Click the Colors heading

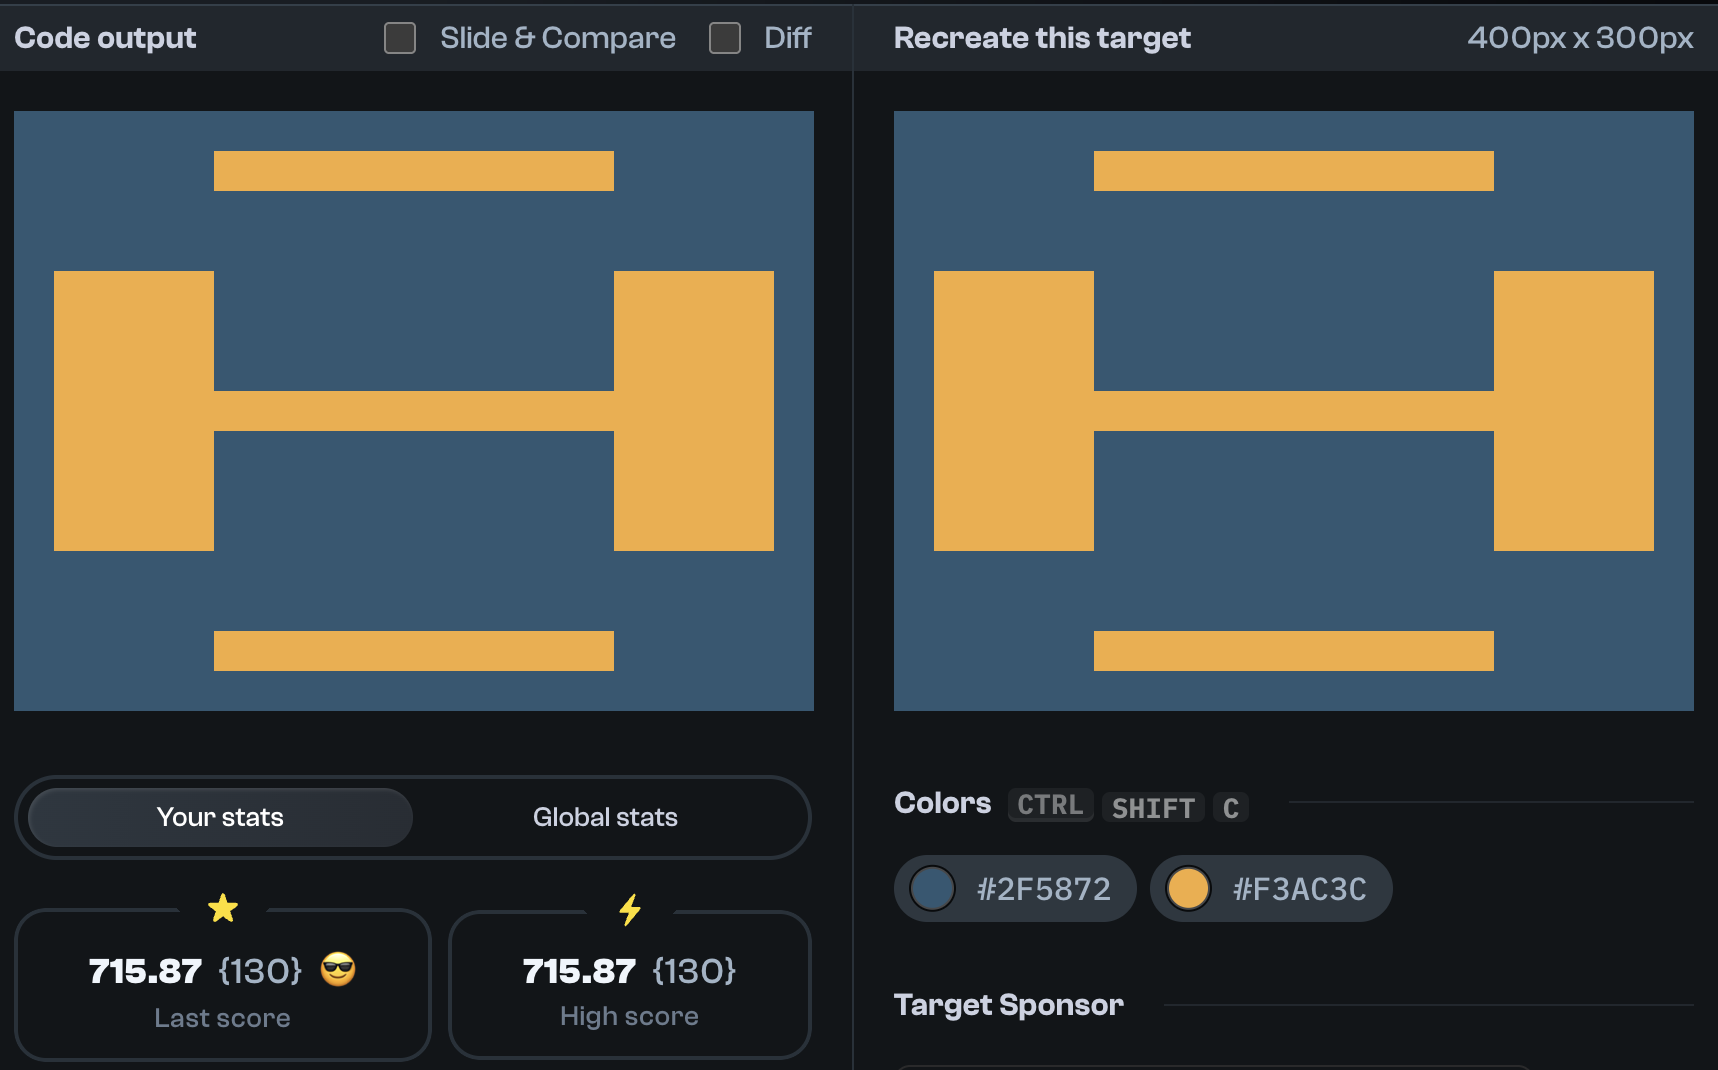pos(943,803)
